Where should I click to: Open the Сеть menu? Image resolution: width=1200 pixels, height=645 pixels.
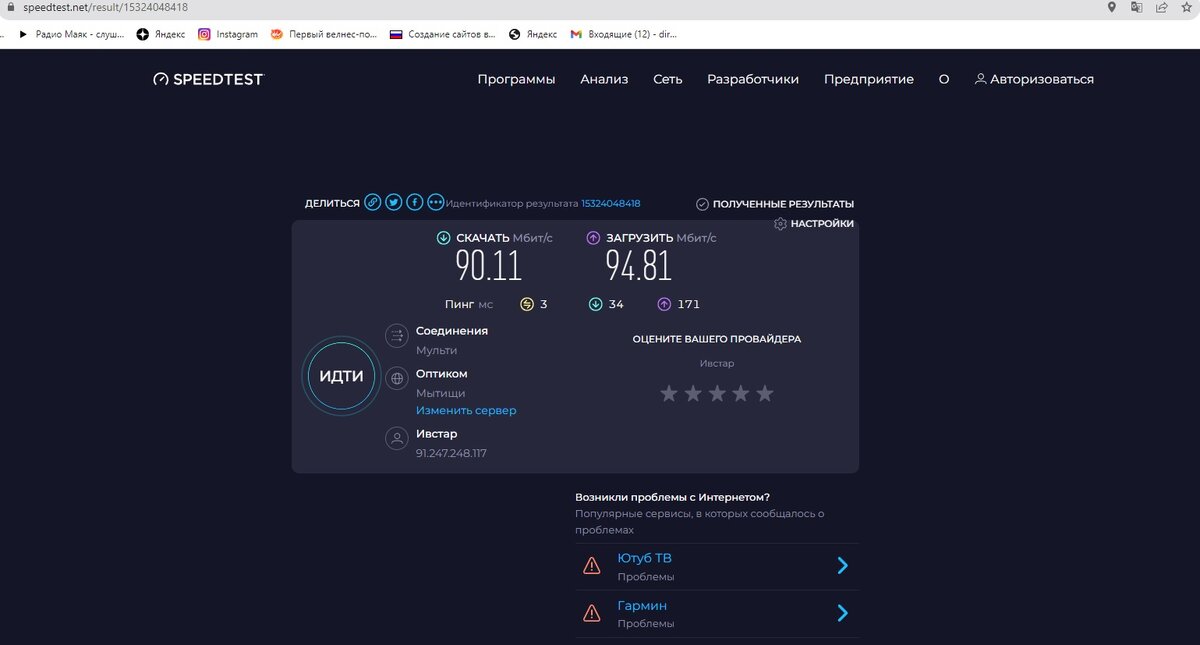668,79
